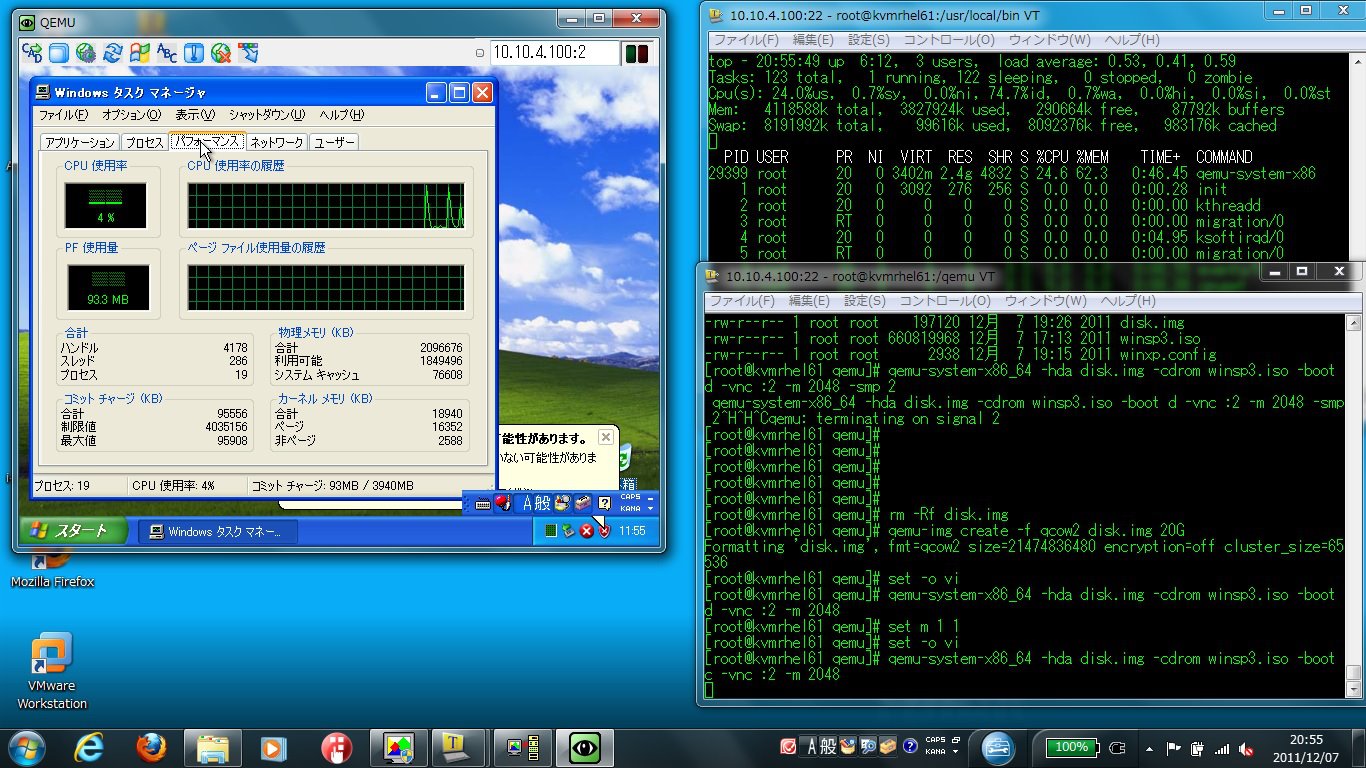The image size is (1366, 768).
Task: Open the Windows 7 Start menu orb
Action: coord(26,747)
